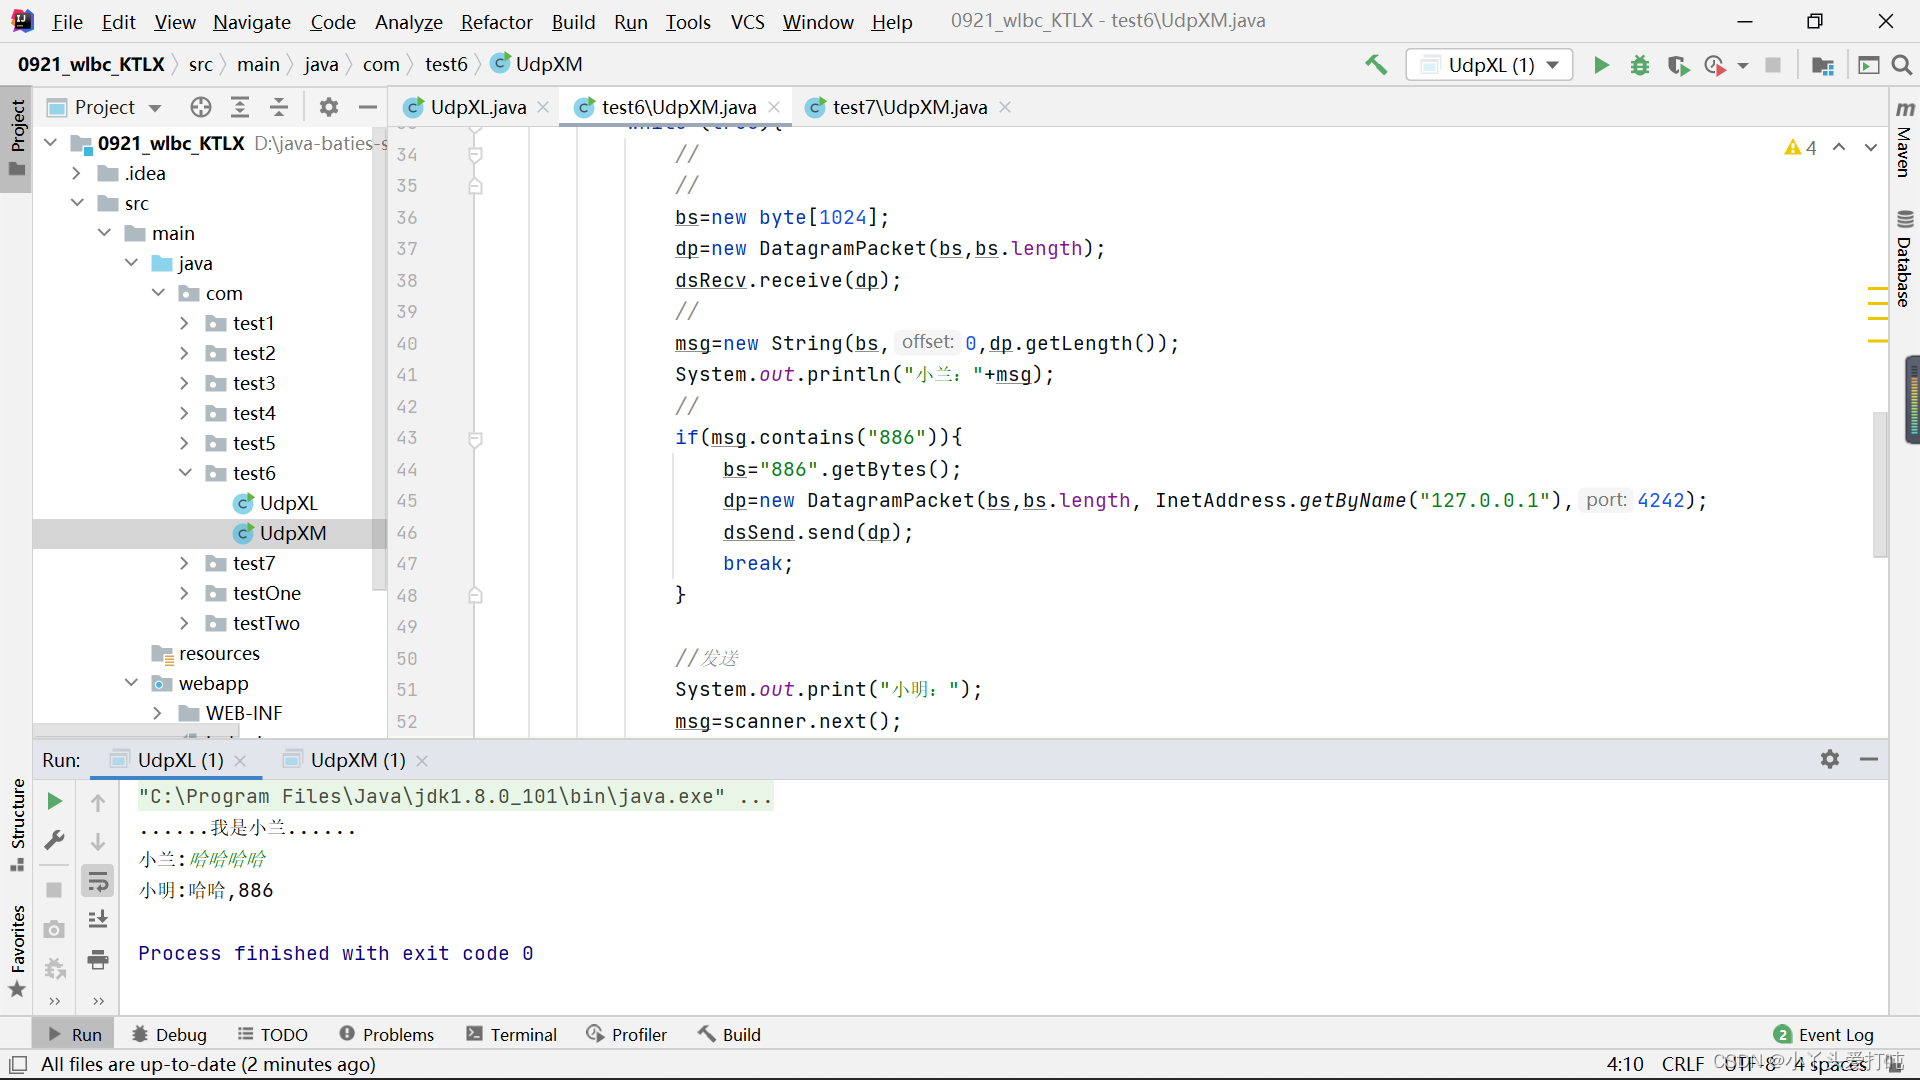Go to previous highlighted warning arrow

[1839, 148]
